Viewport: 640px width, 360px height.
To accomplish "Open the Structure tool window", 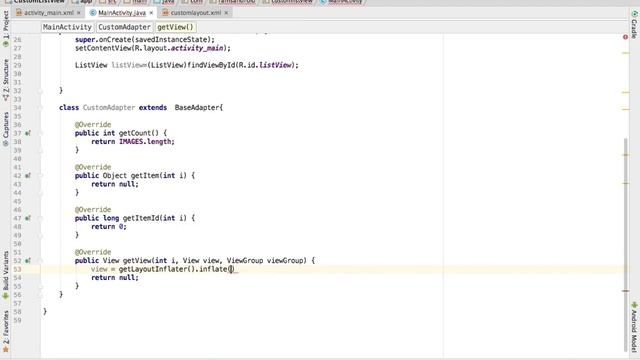I will coord(6,80).
